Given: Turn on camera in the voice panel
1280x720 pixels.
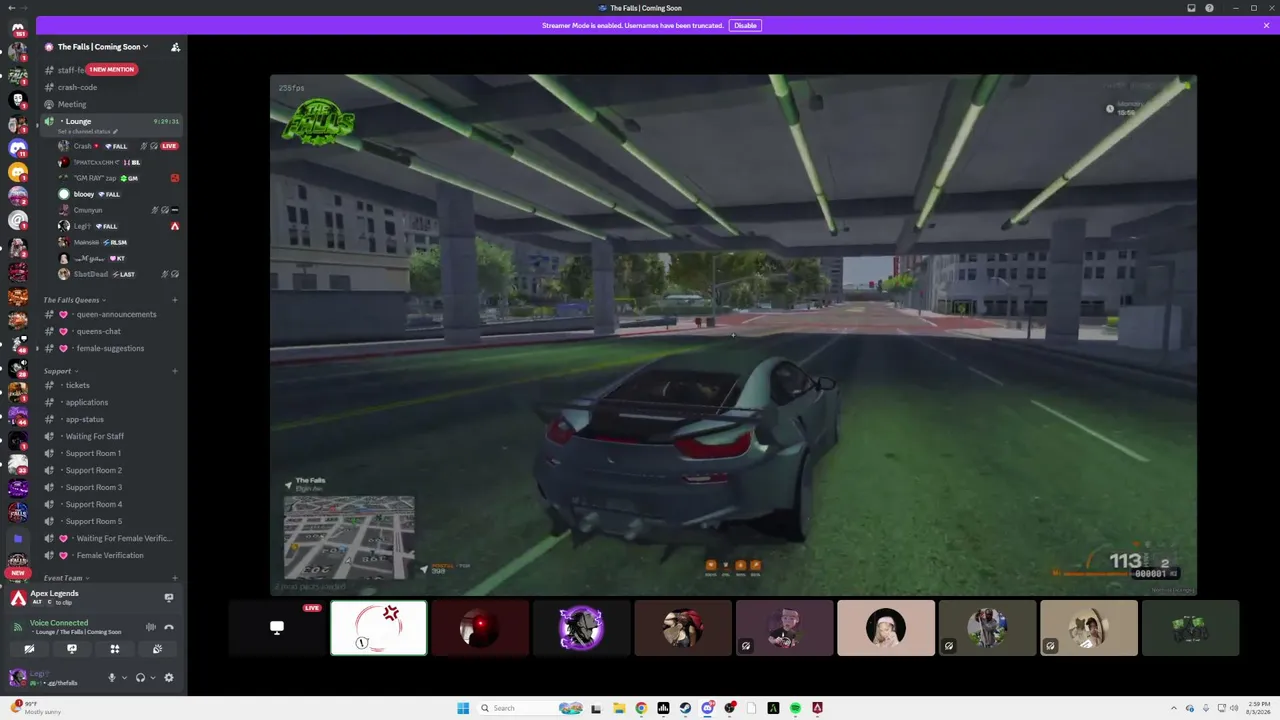Looking at the screenshot, I should 29,649.
